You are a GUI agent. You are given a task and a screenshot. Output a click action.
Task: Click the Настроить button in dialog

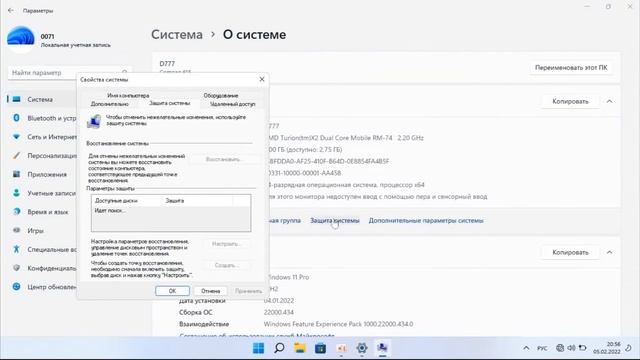click(x=227, y=244)
